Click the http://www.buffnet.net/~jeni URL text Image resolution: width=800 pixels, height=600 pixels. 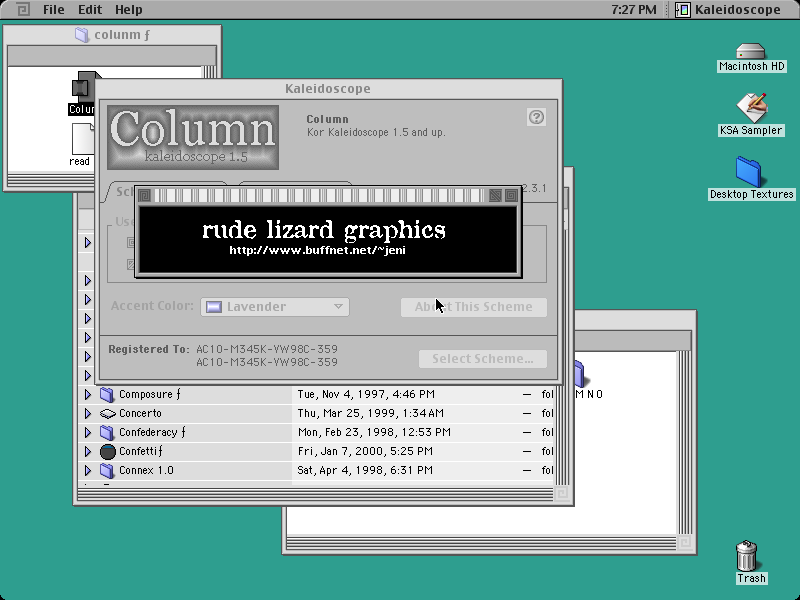pos(317,250)
